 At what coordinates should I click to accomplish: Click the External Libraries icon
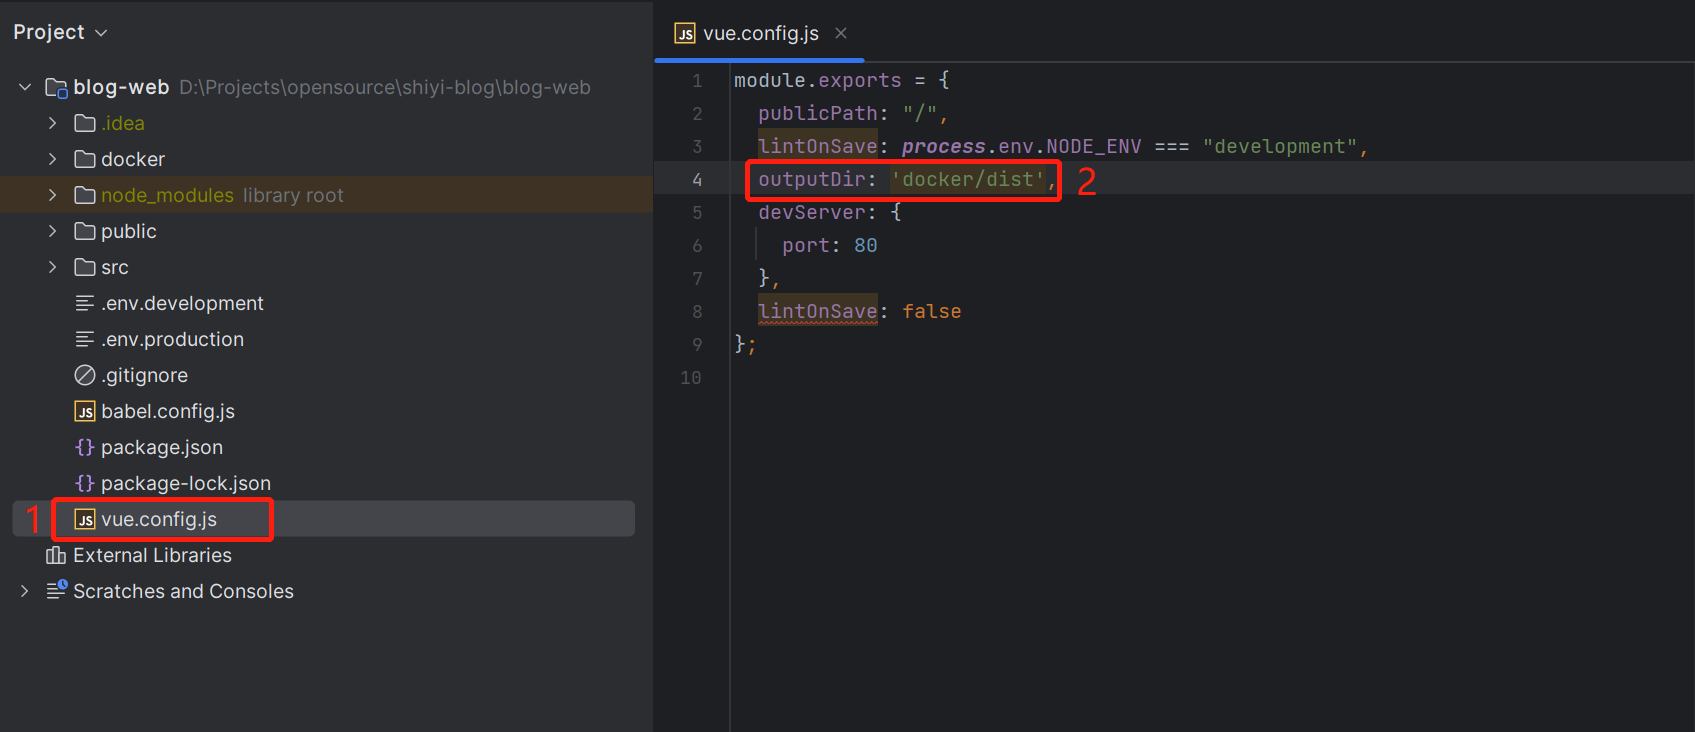click(56, 556)
